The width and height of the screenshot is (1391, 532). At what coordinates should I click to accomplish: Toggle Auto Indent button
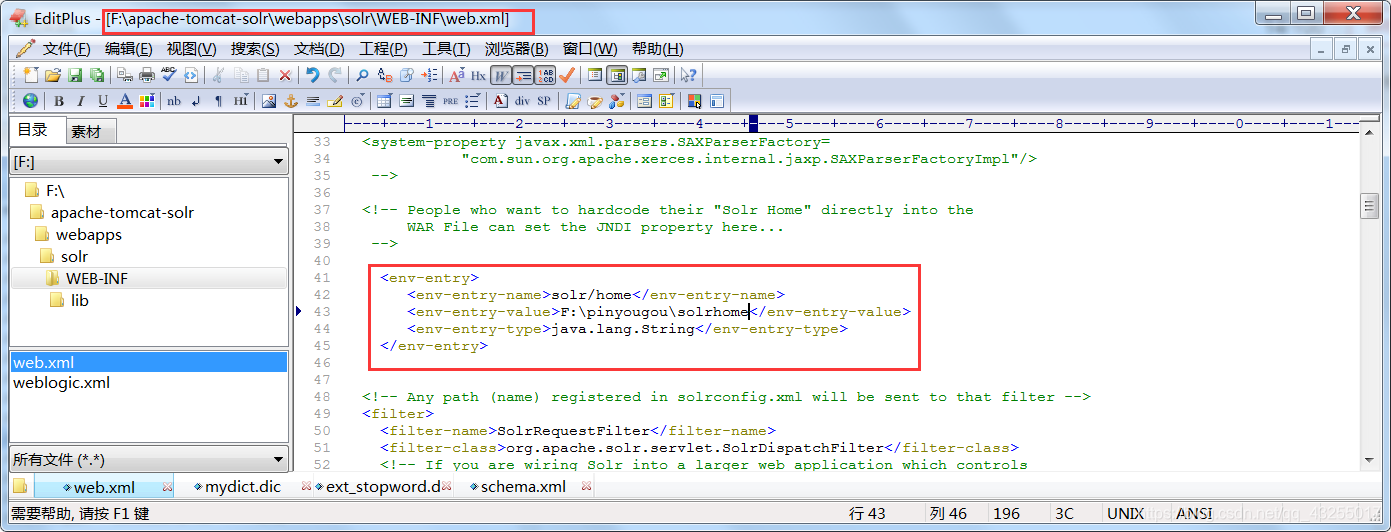[x=523, y=75]
